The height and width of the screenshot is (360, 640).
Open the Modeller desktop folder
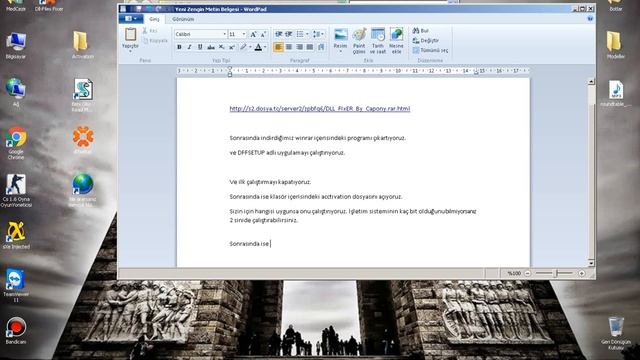point(615,45)
